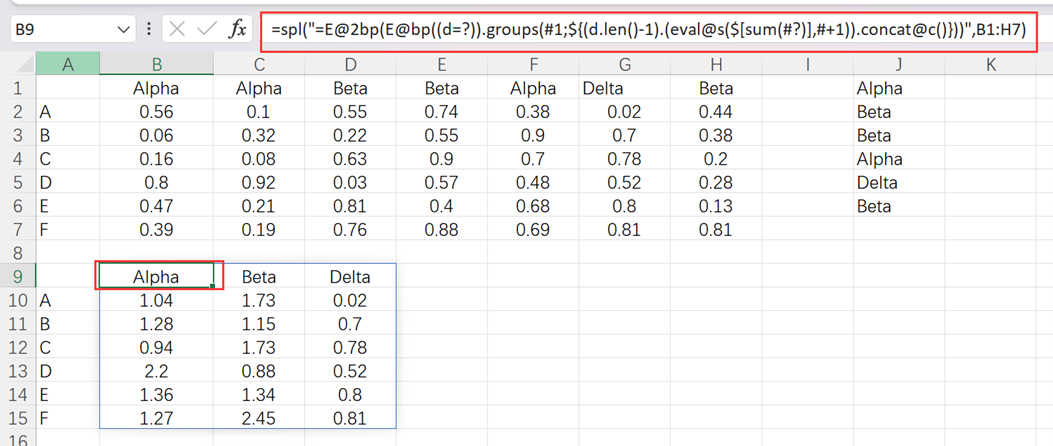Select the row 9 header

pyautogui.click(x=17, y=276)
